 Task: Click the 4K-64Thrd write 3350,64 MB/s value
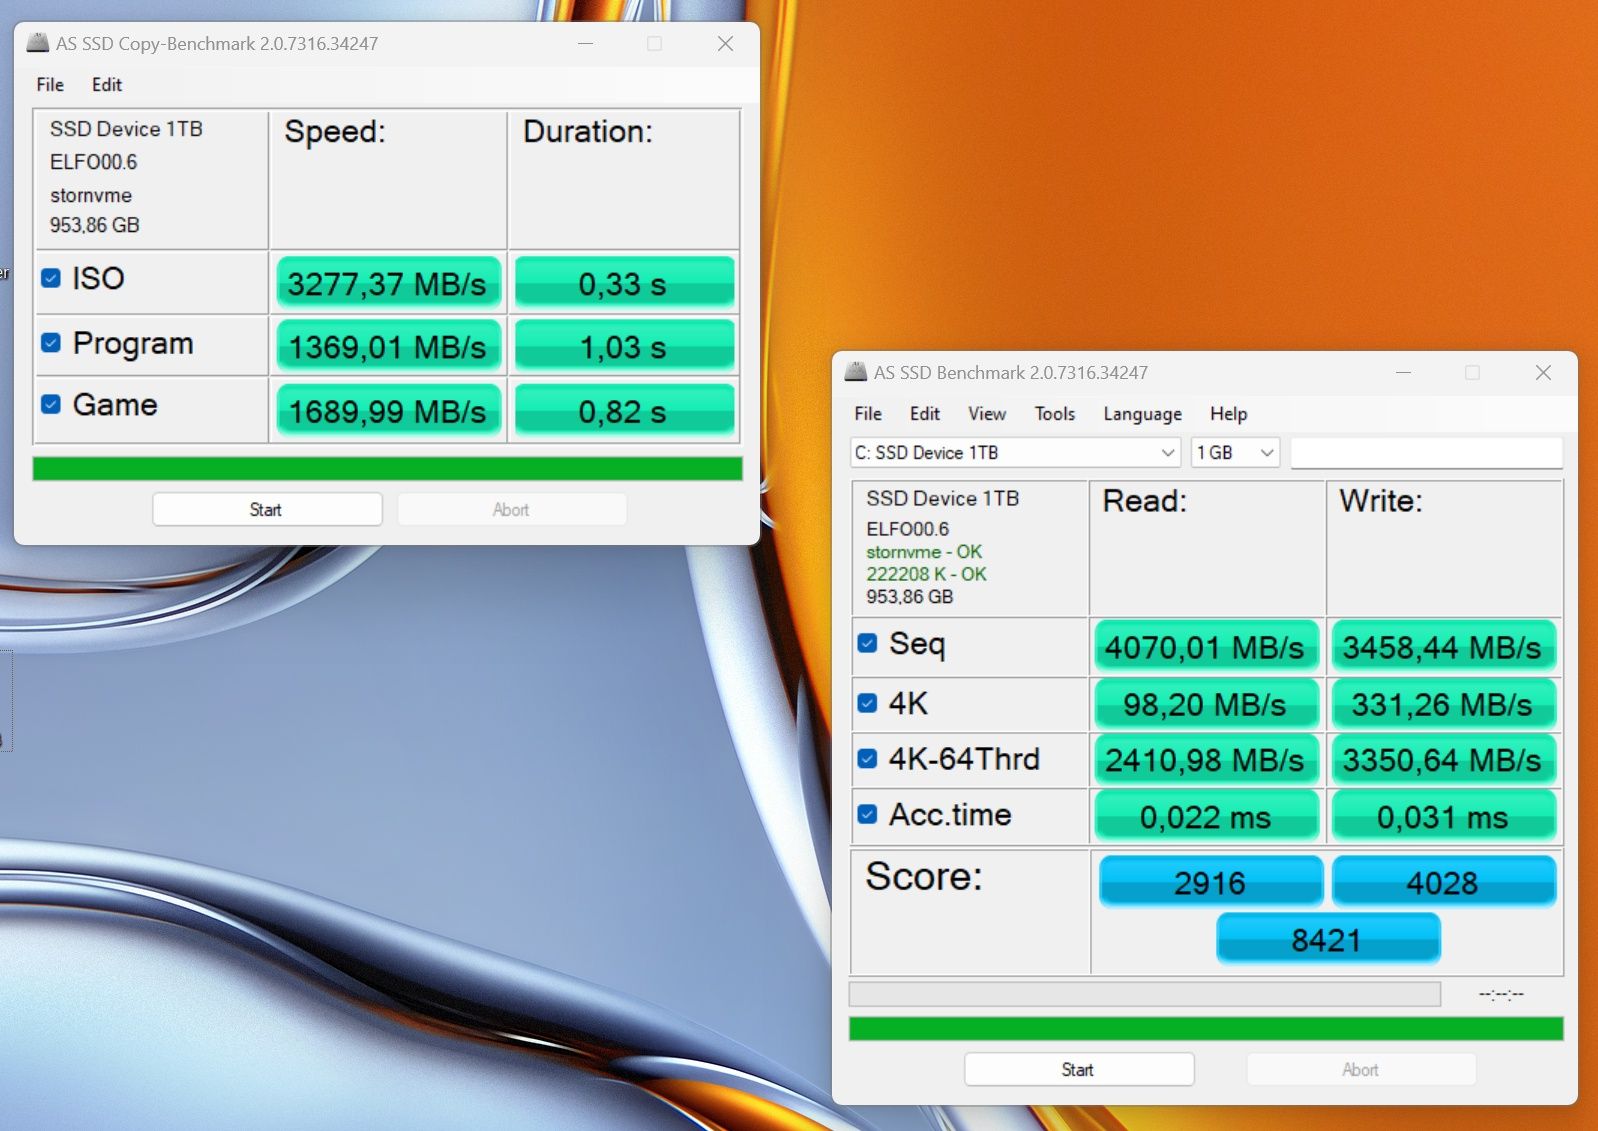click(x=1443, y=760)
